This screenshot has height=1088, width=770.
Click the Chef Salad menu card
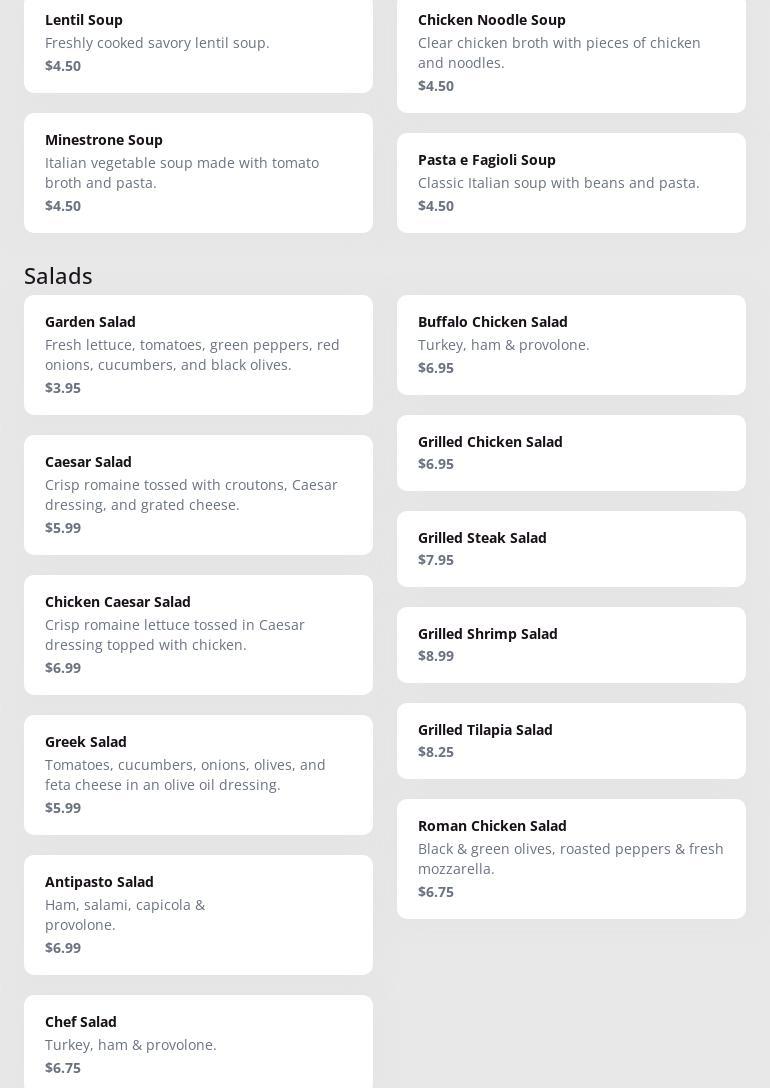coord(198,1043)
